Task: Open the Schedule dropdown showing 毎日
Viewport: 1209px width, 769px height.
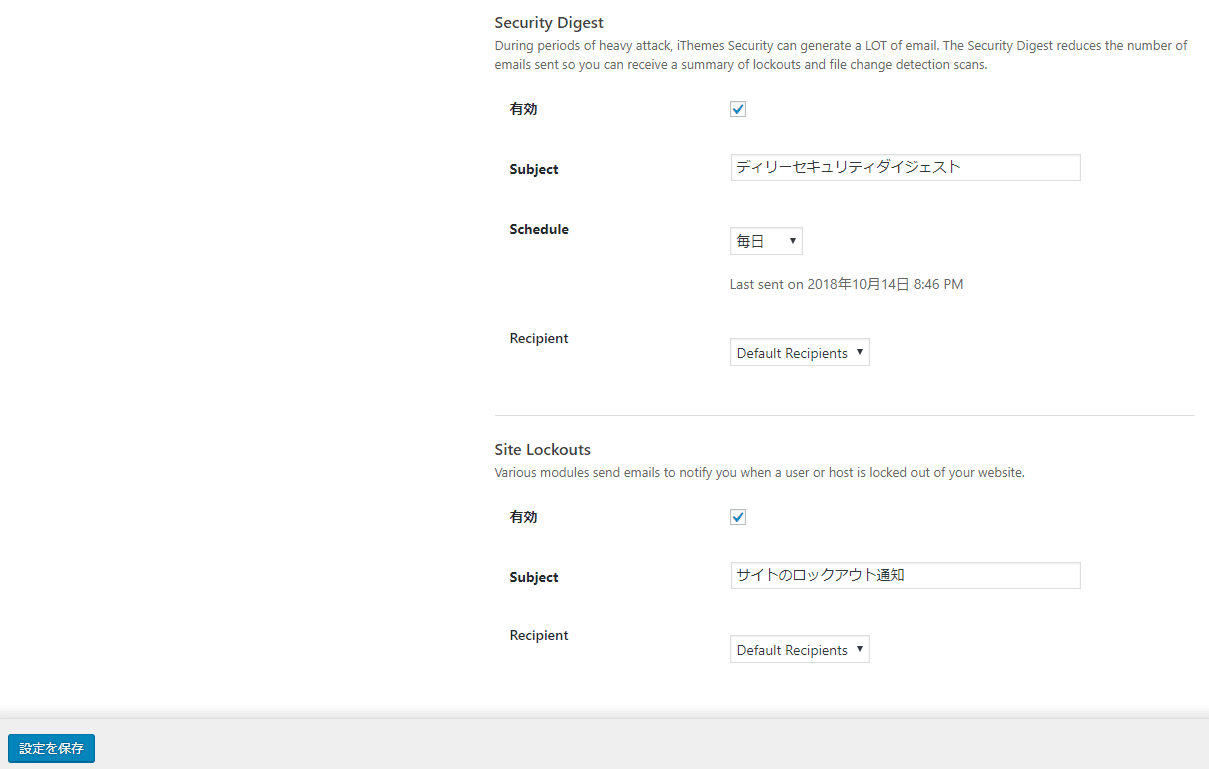Action: pos(766,240)
